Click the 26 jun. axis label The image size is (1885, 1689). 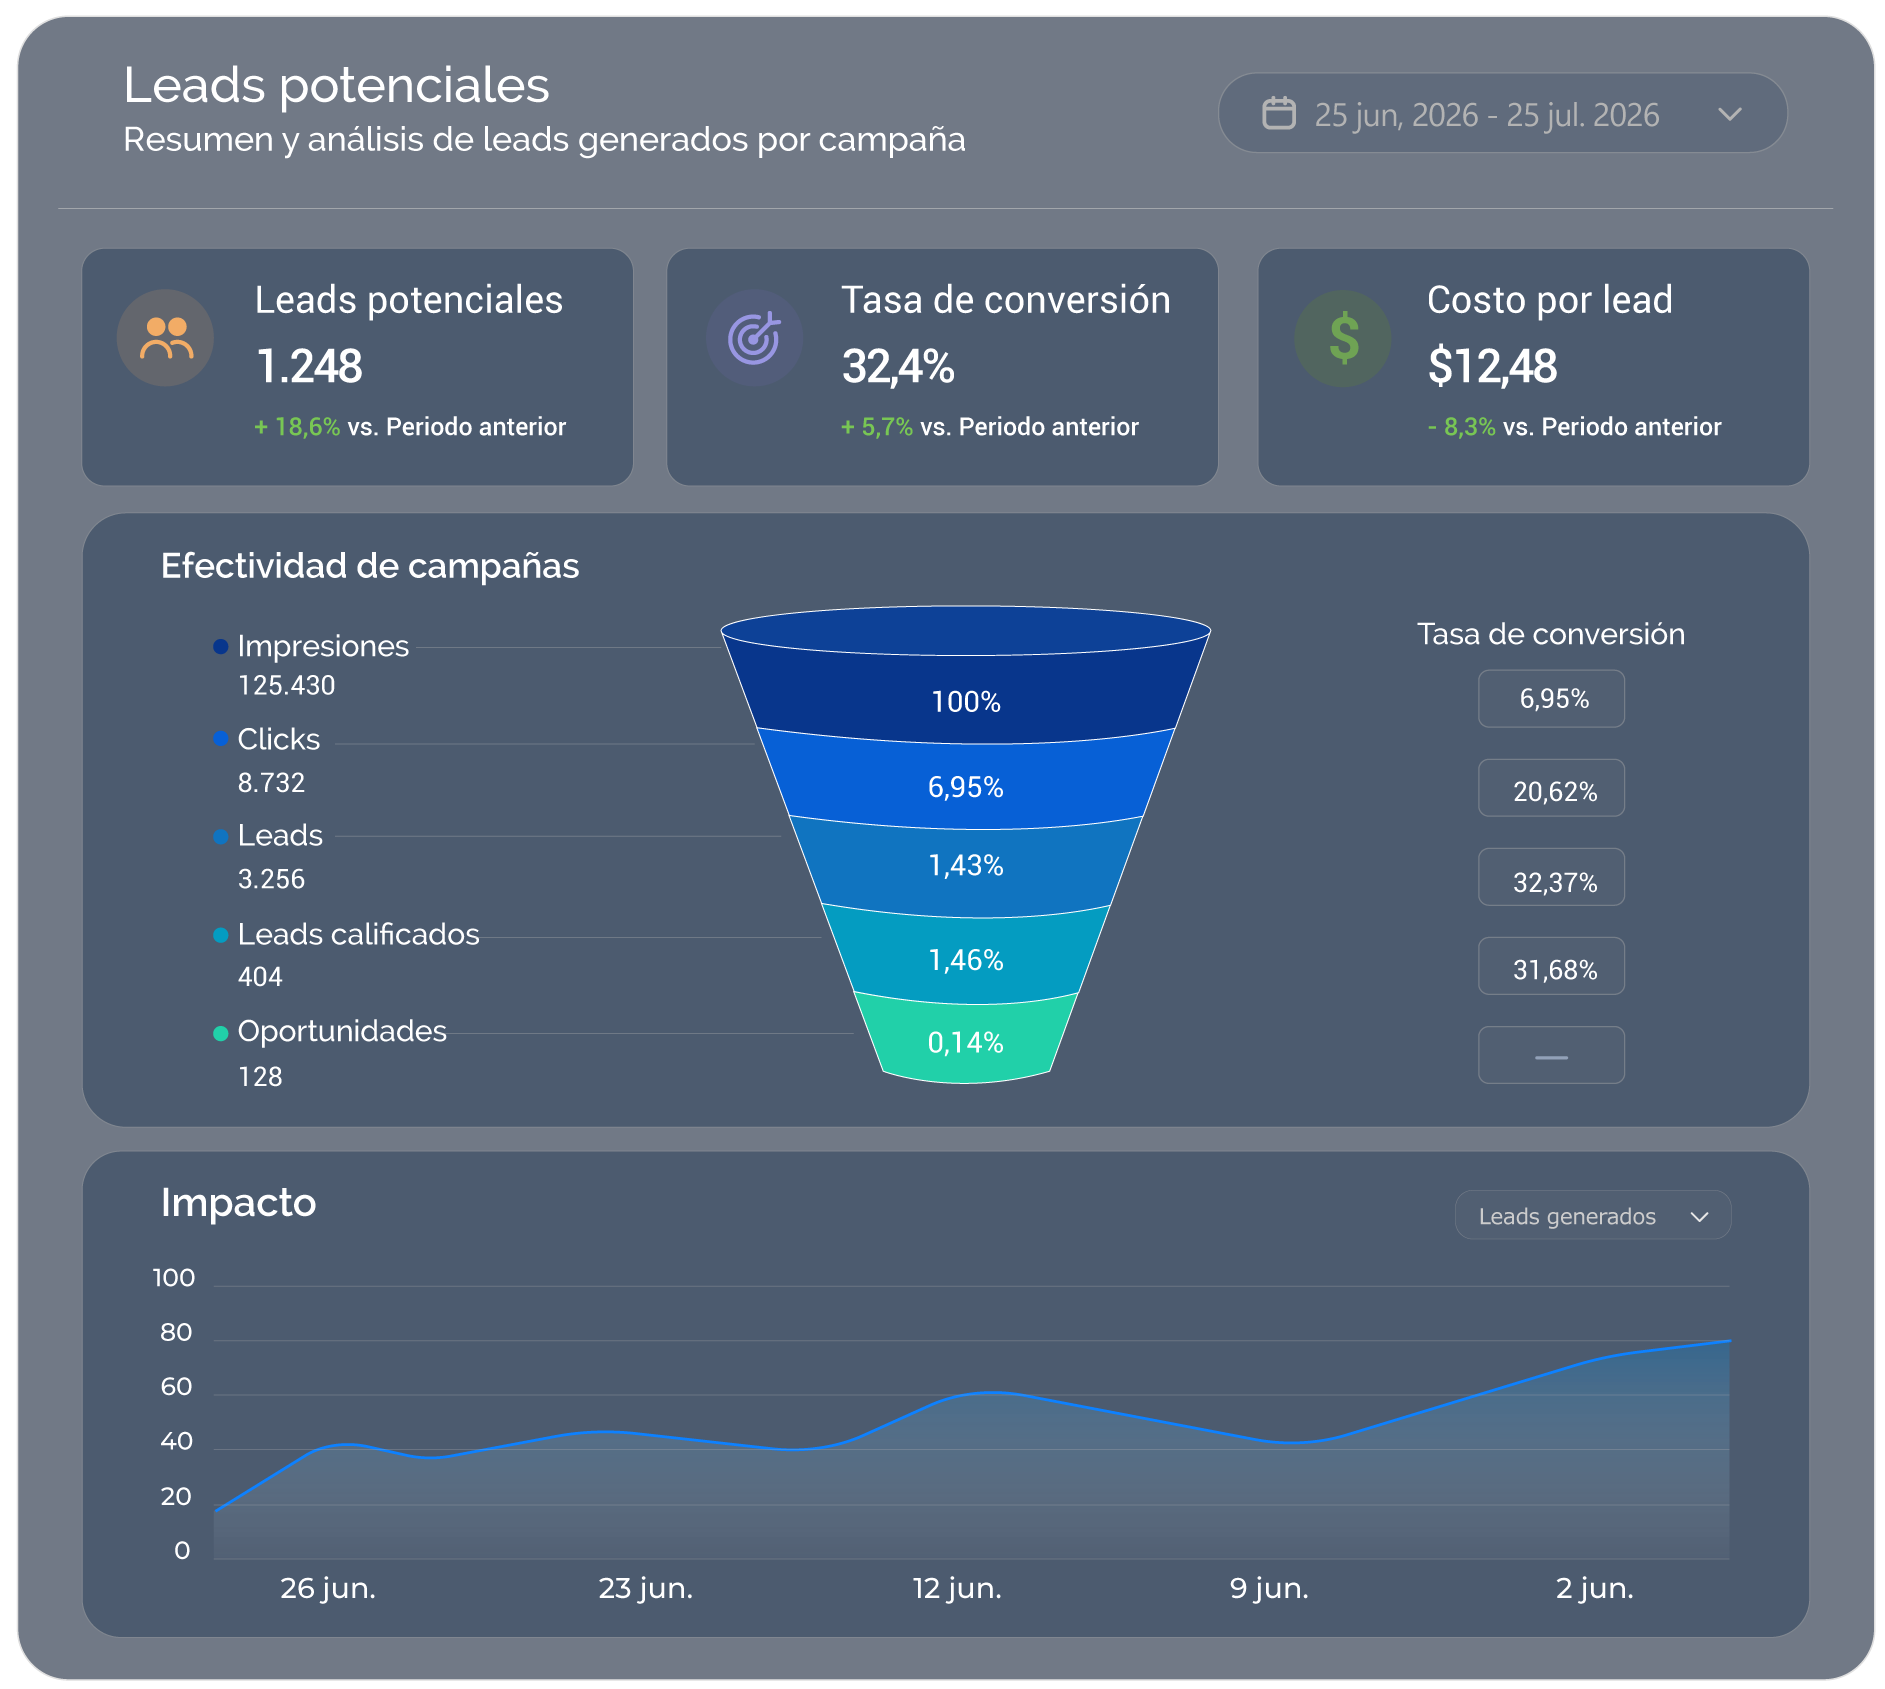pyautogui.click(x=328, y=1588)
